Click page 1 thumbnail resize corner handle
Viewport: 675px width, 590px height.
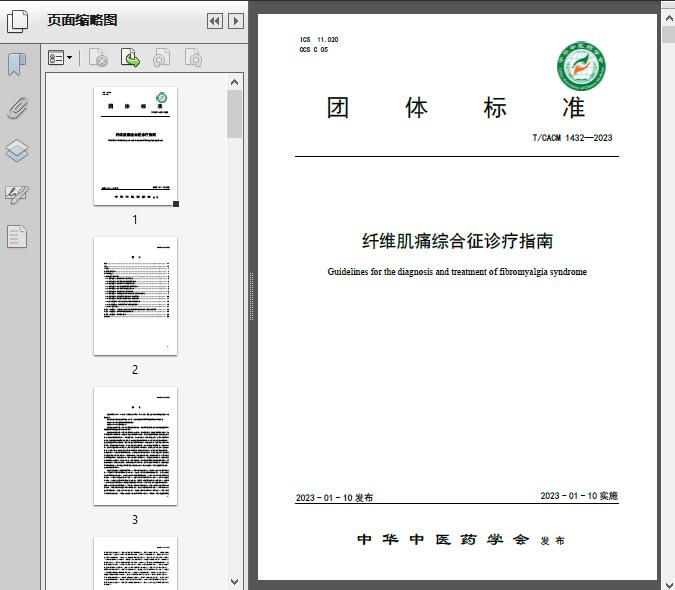pyautogui.click(x=176, y=204)
